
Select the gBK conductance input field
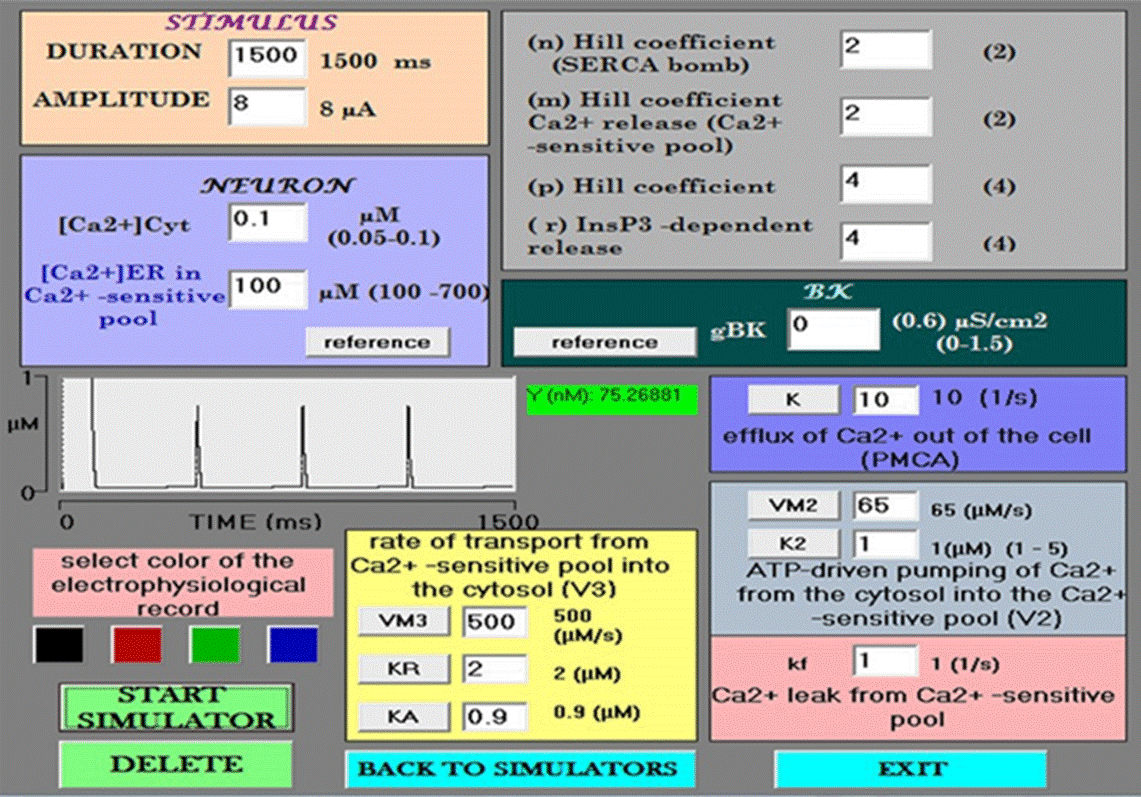(834, 329)
